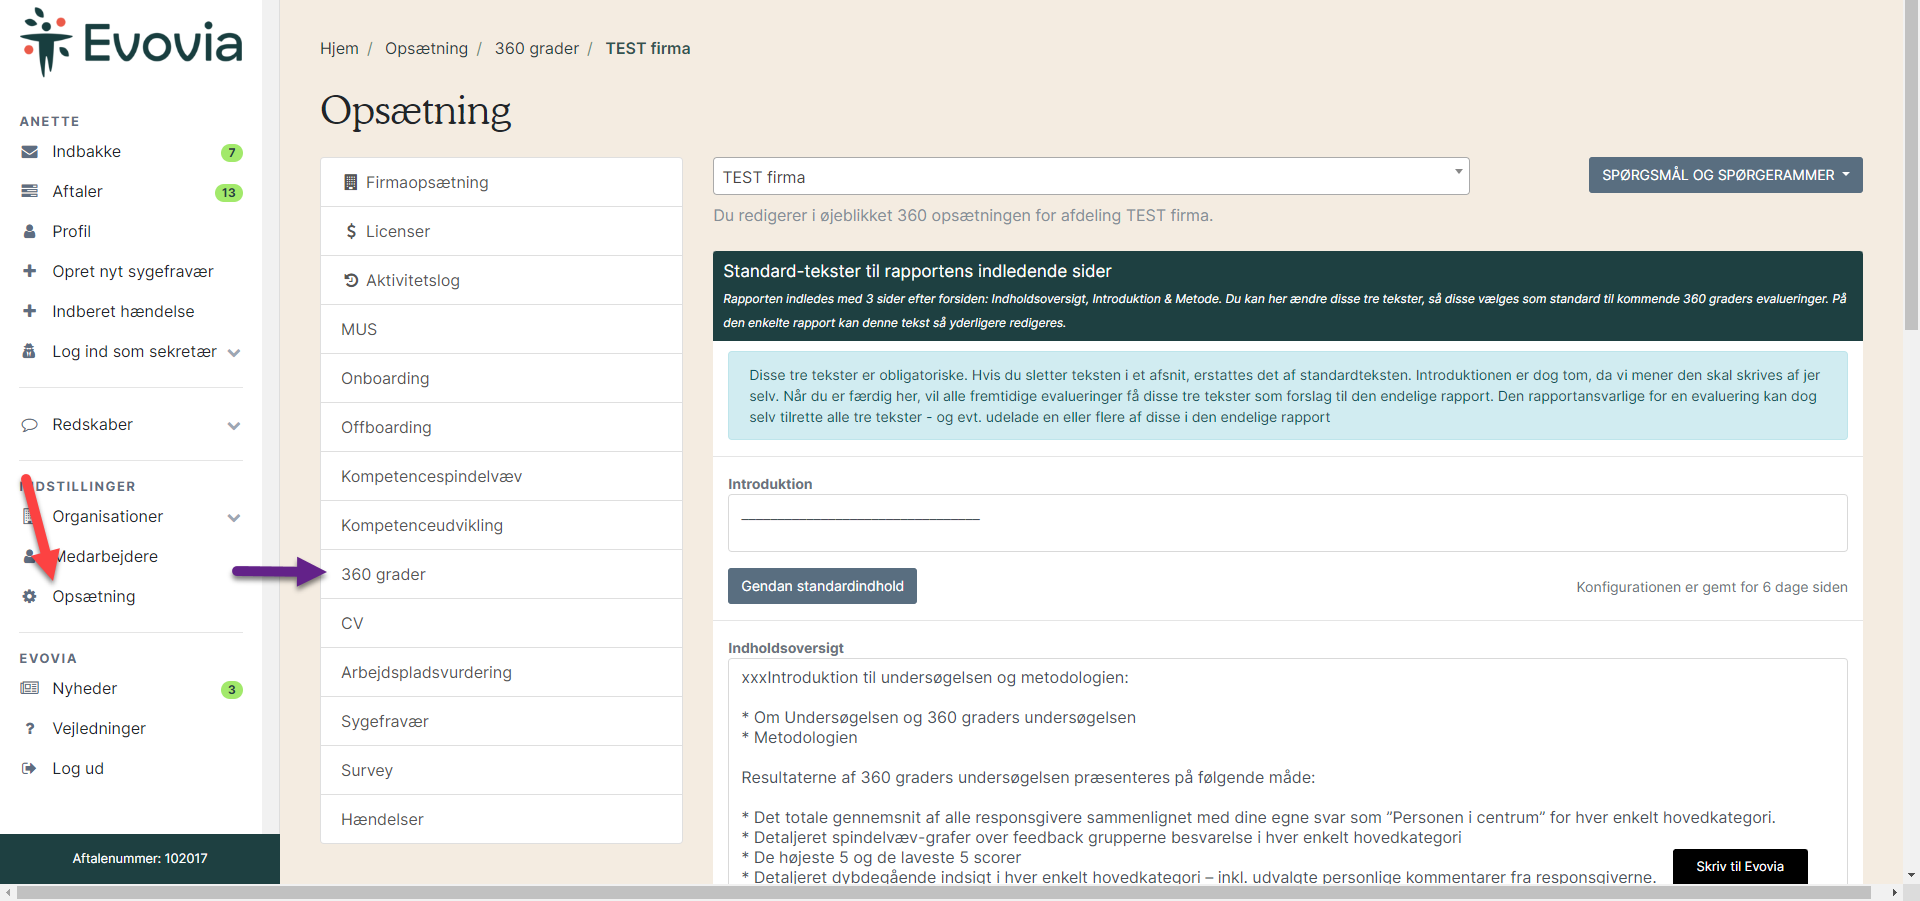Click the Nyheder newspaper icon
Image resolution: width=1920 pixels, height=901 pixels.
(30, 688)
